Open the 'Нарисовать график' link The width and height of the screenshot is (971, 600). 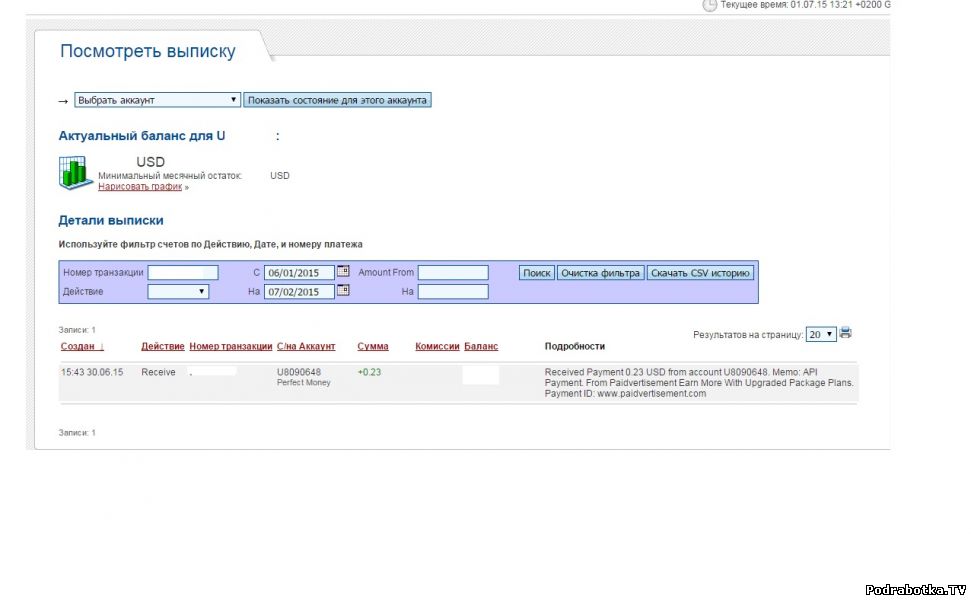point(140,187)
